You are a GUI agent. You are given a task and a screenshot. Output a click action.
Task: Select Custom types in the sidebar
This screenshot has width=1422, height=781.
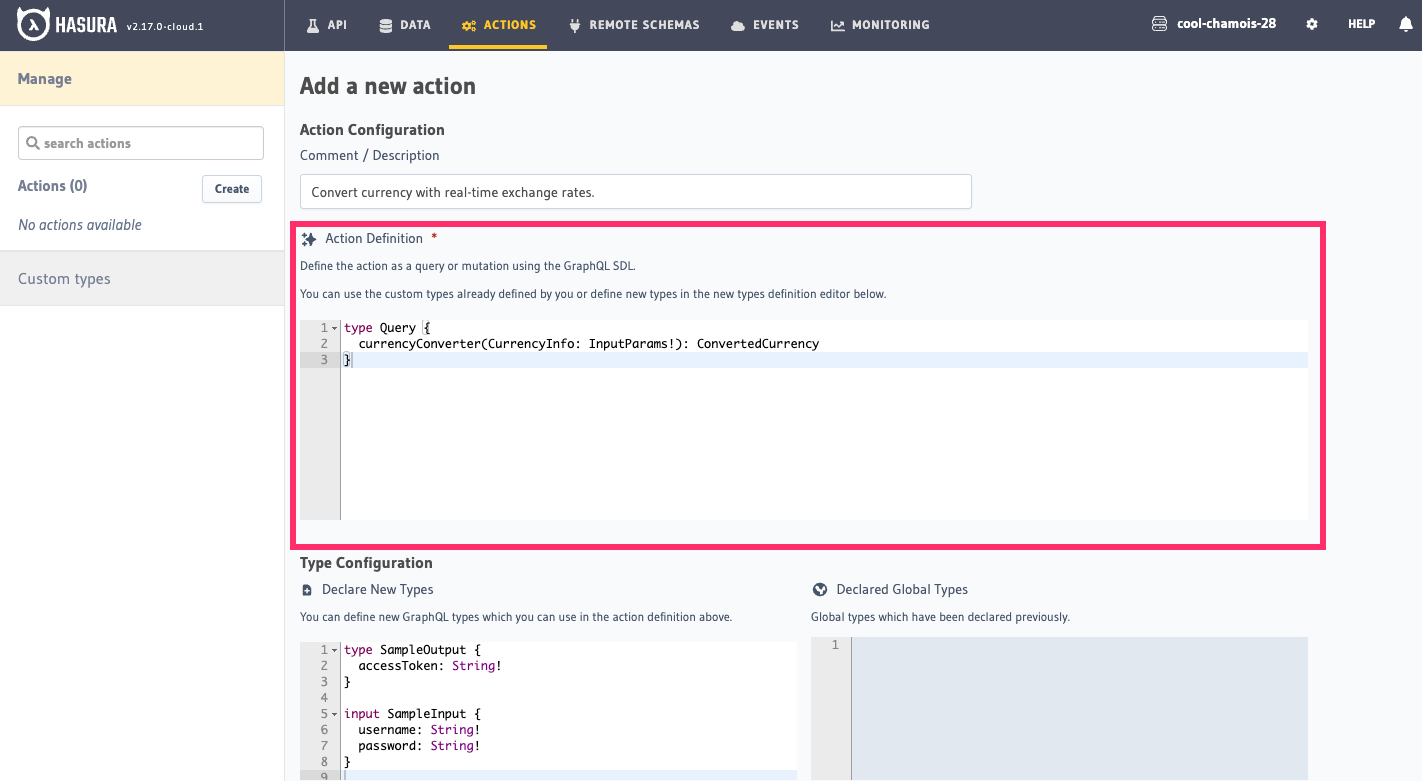click(x=64, y=279)
